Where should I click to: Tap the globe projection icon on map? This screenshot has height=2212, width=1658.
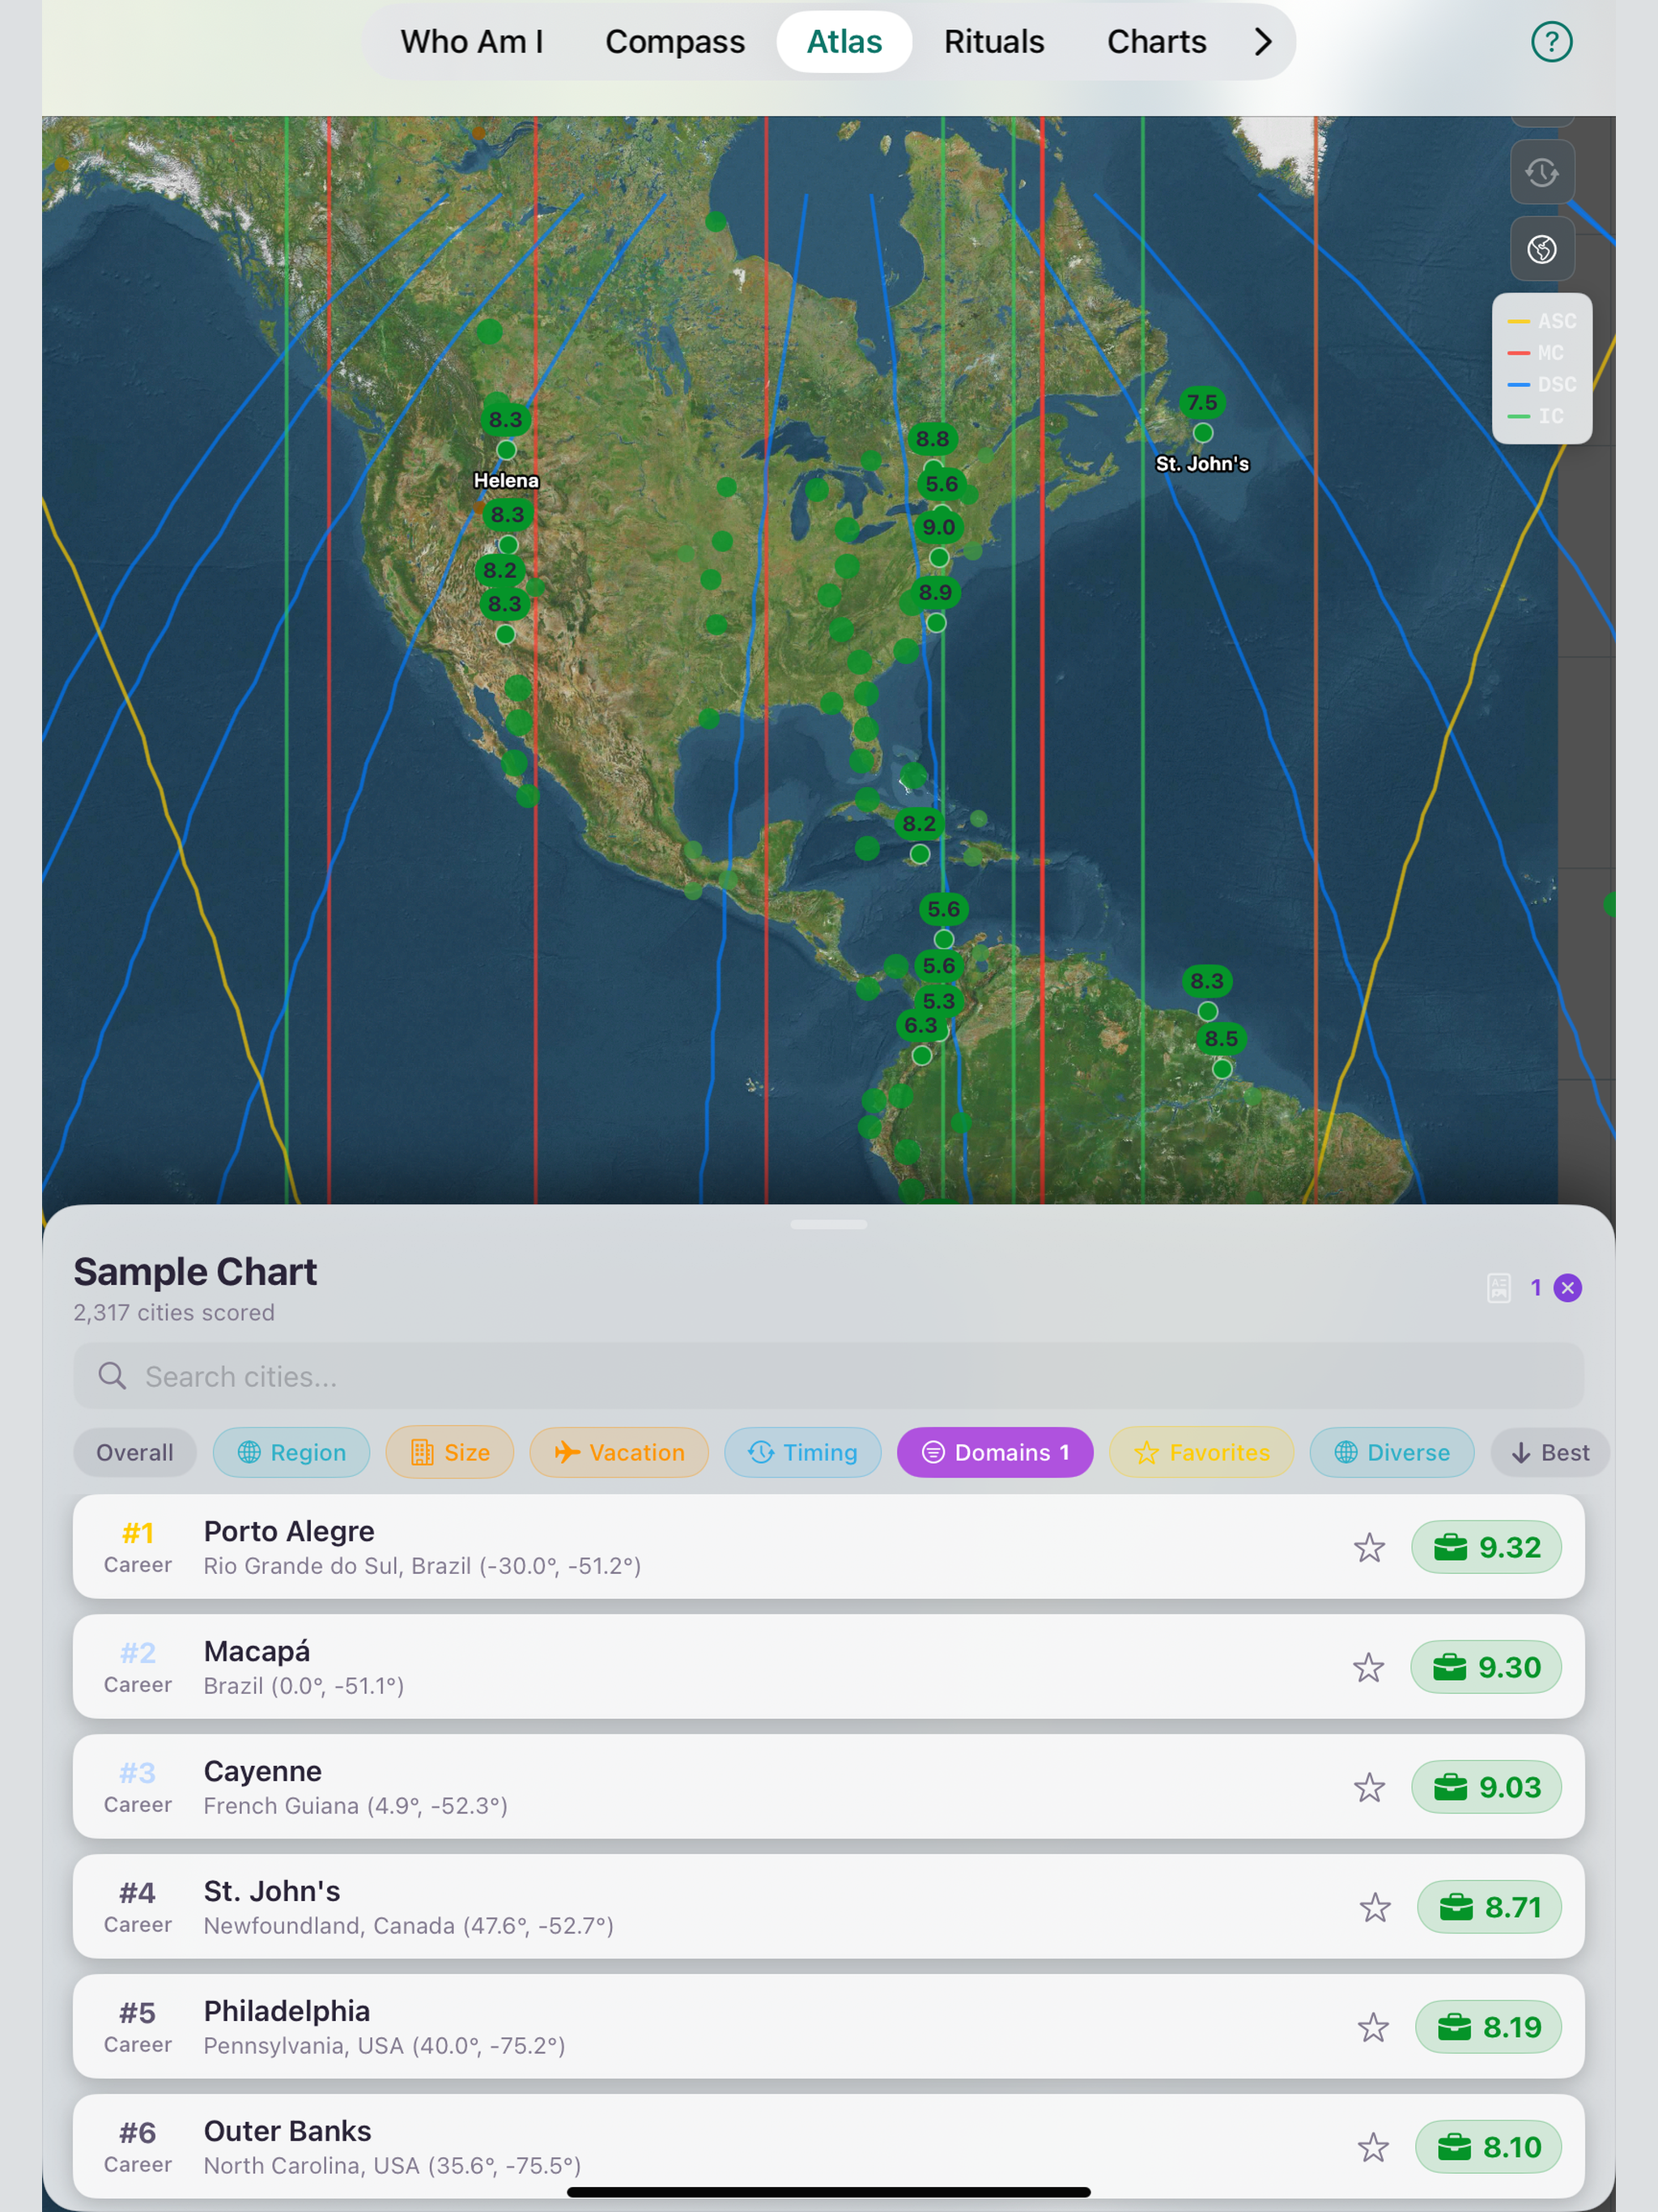point(1541,249)
